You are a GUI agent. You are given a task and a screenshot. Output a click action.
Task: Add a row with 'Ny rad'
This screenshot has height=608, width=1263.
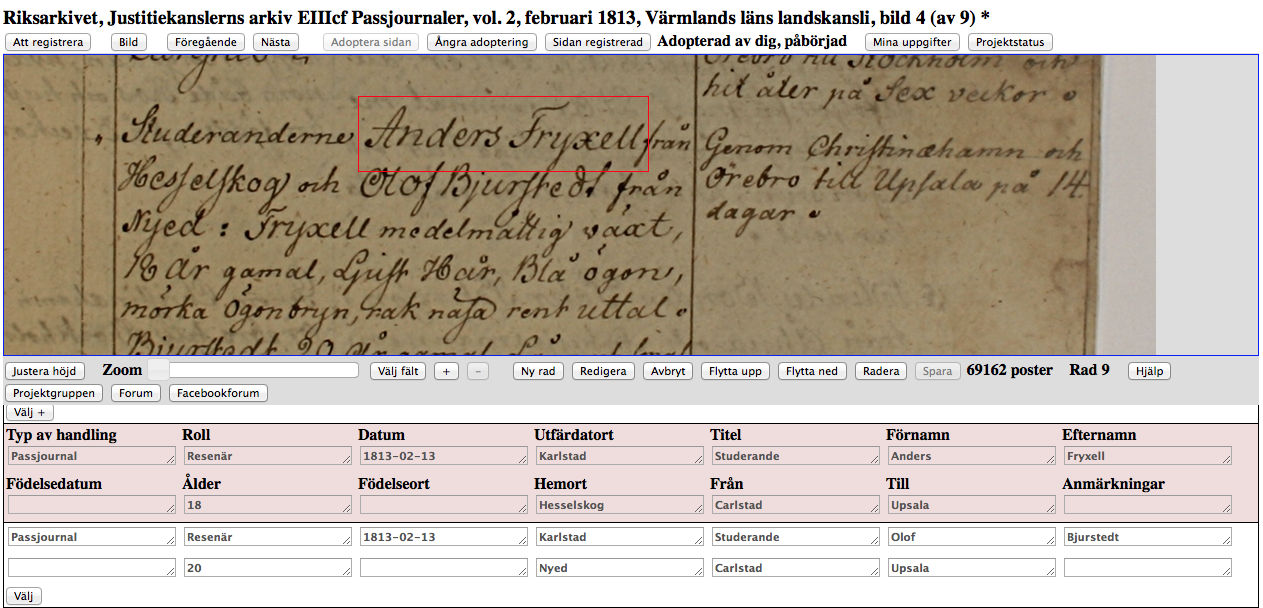(x=539, y=371)
